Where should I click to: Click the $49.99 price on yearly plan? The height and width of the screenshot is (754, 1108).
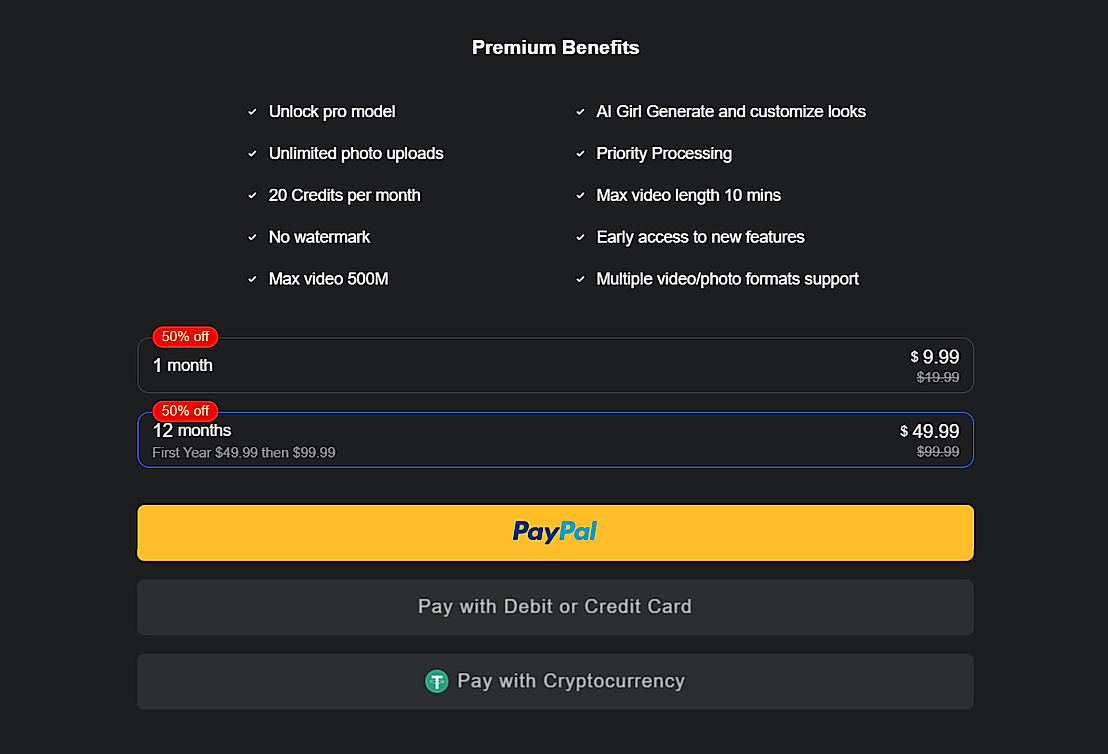tap(930, 431)
